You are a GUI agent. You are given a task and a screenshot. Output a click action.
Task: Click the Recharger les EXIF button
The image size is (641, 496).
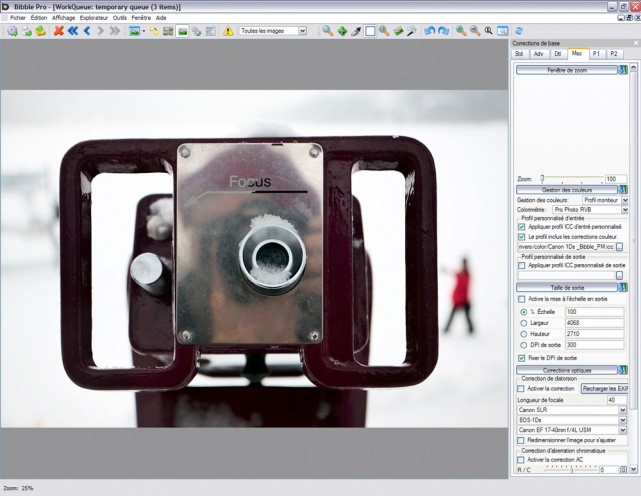[x=605, y=388]
